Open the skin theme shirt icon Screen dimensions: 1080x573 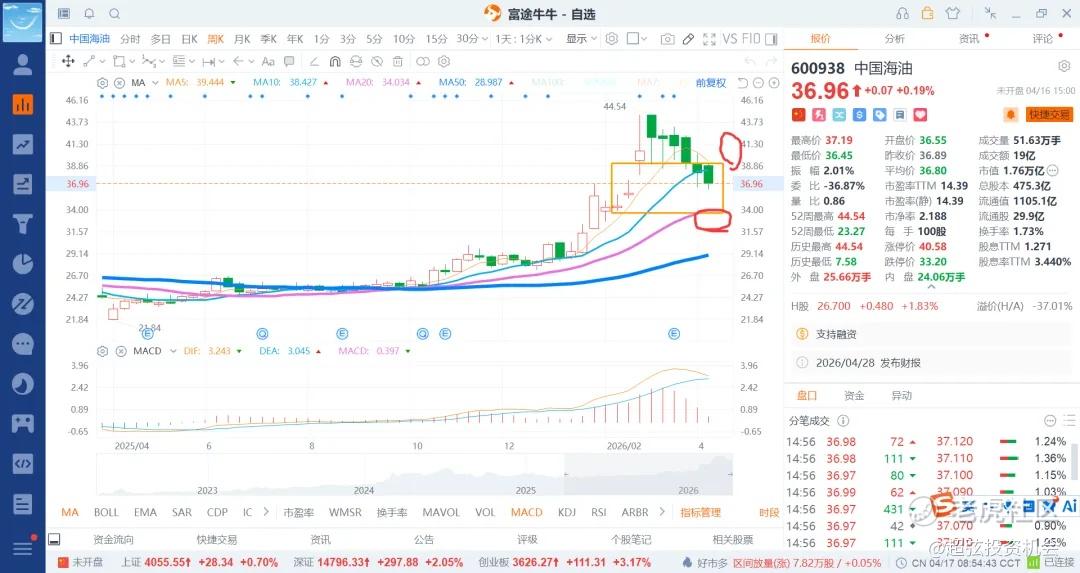[953, 13]
